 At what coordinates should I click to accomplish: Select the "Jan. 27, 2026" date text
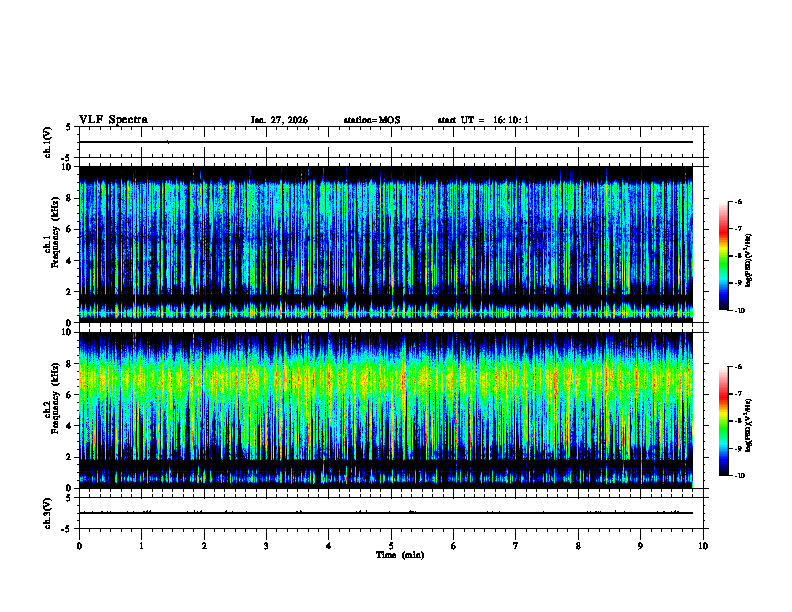pyautogui.click(x=279, y=120)
